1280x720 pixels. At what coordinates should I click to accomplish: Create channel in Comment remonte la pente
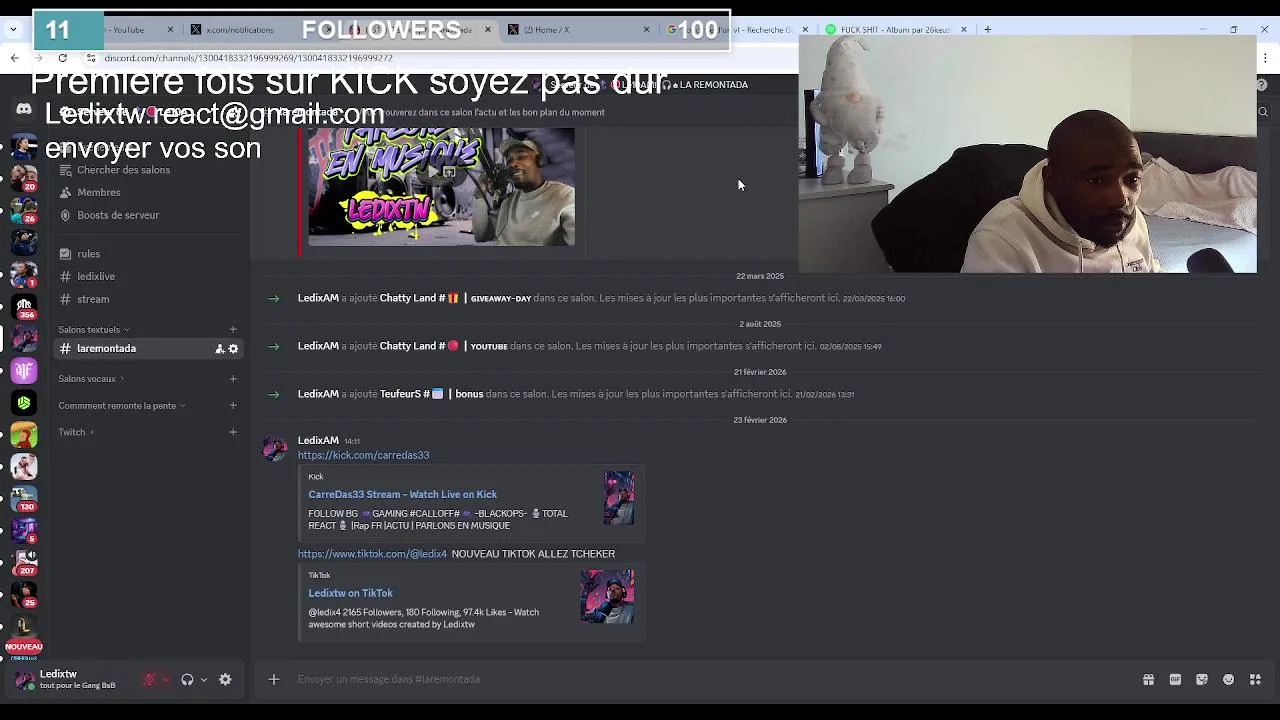pos(233,406)
